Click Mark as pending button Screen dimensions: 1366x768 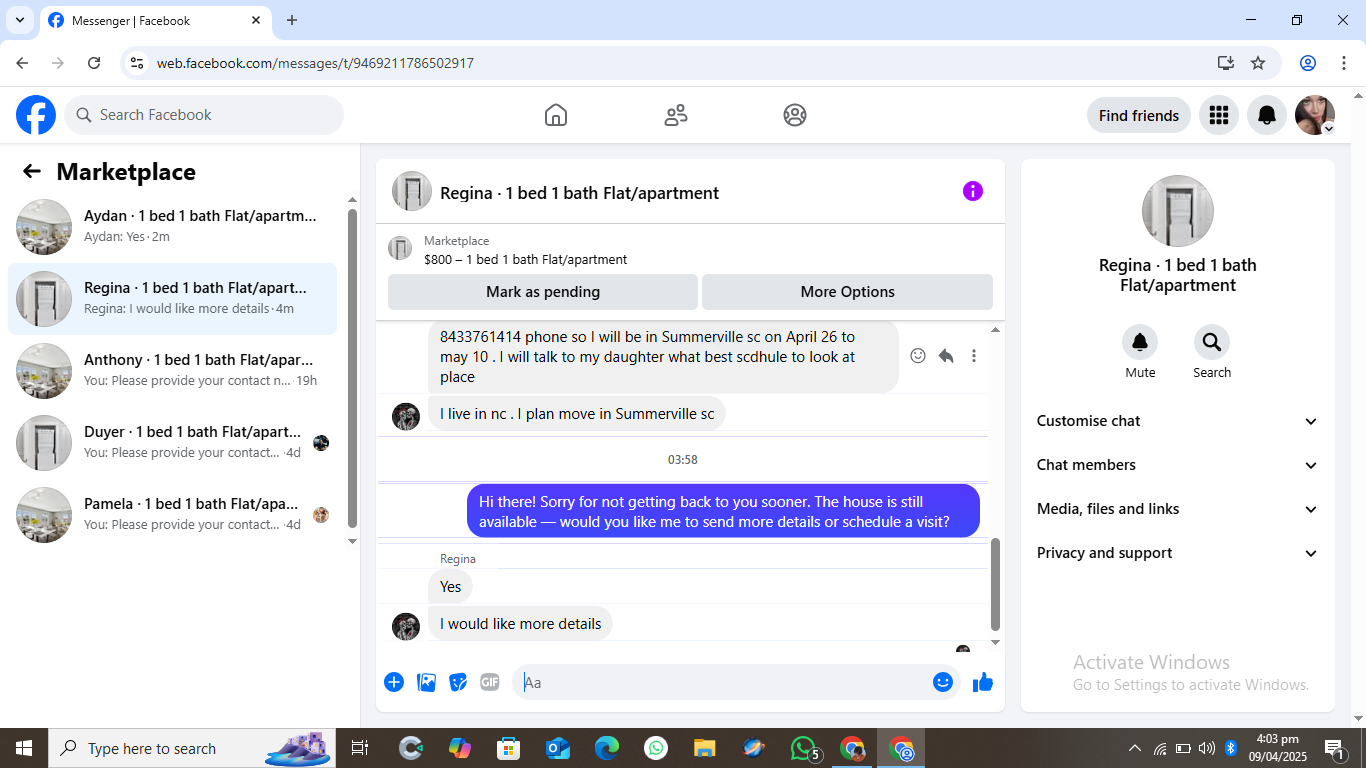pos(543,292)
